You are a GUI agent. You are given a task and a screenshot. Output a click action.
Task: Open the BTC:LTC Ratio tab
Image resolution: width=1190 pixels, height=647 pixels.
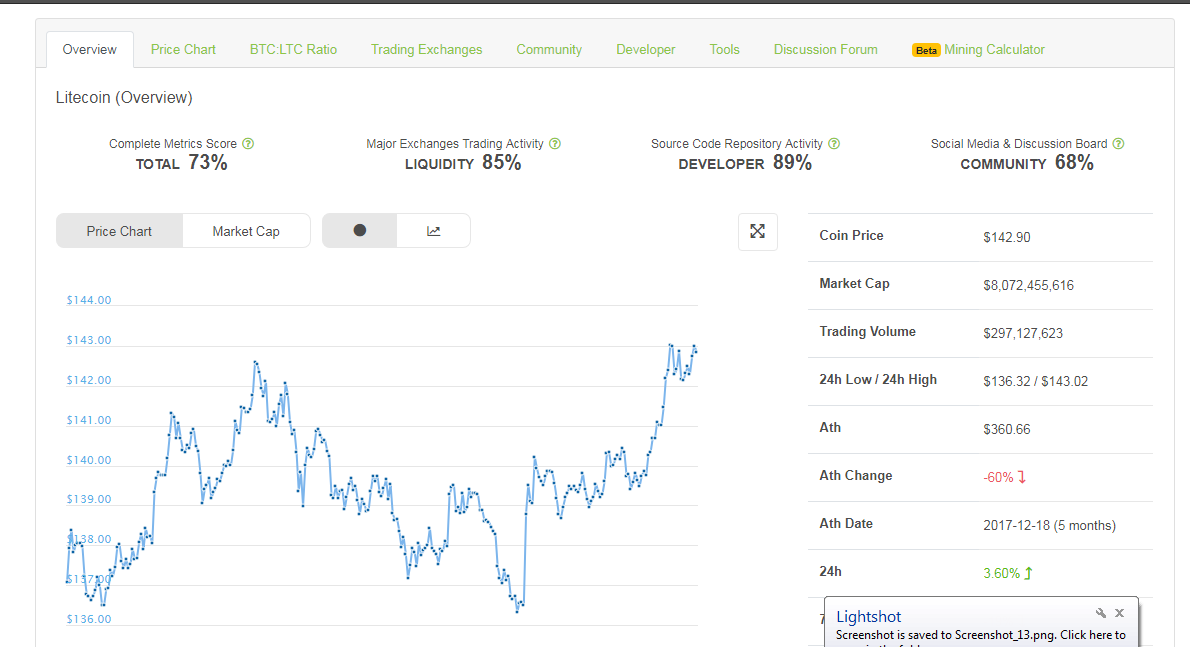(293, 49)
